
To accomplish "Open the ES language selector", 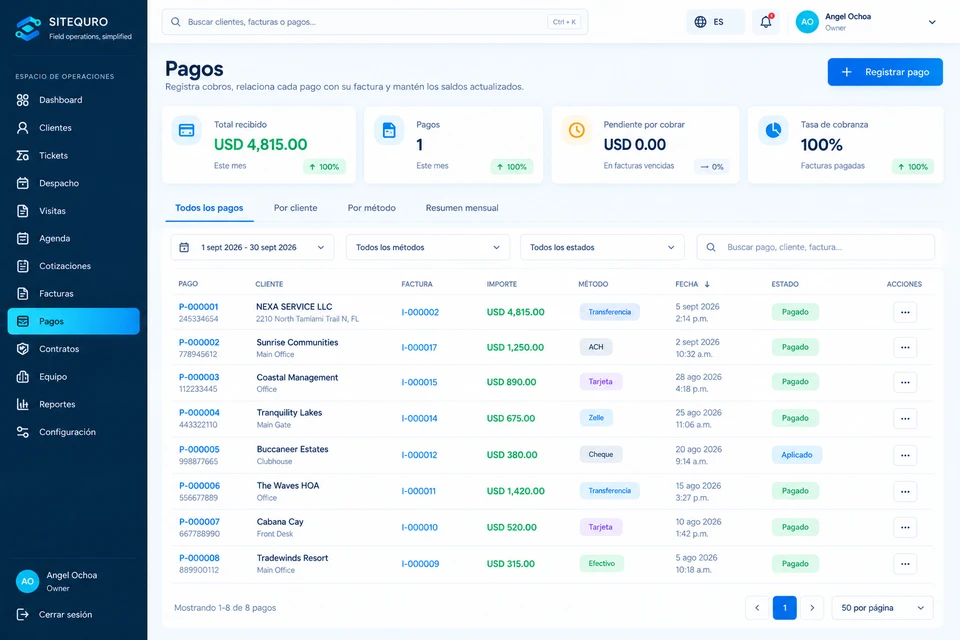I will tap(715, 22).
